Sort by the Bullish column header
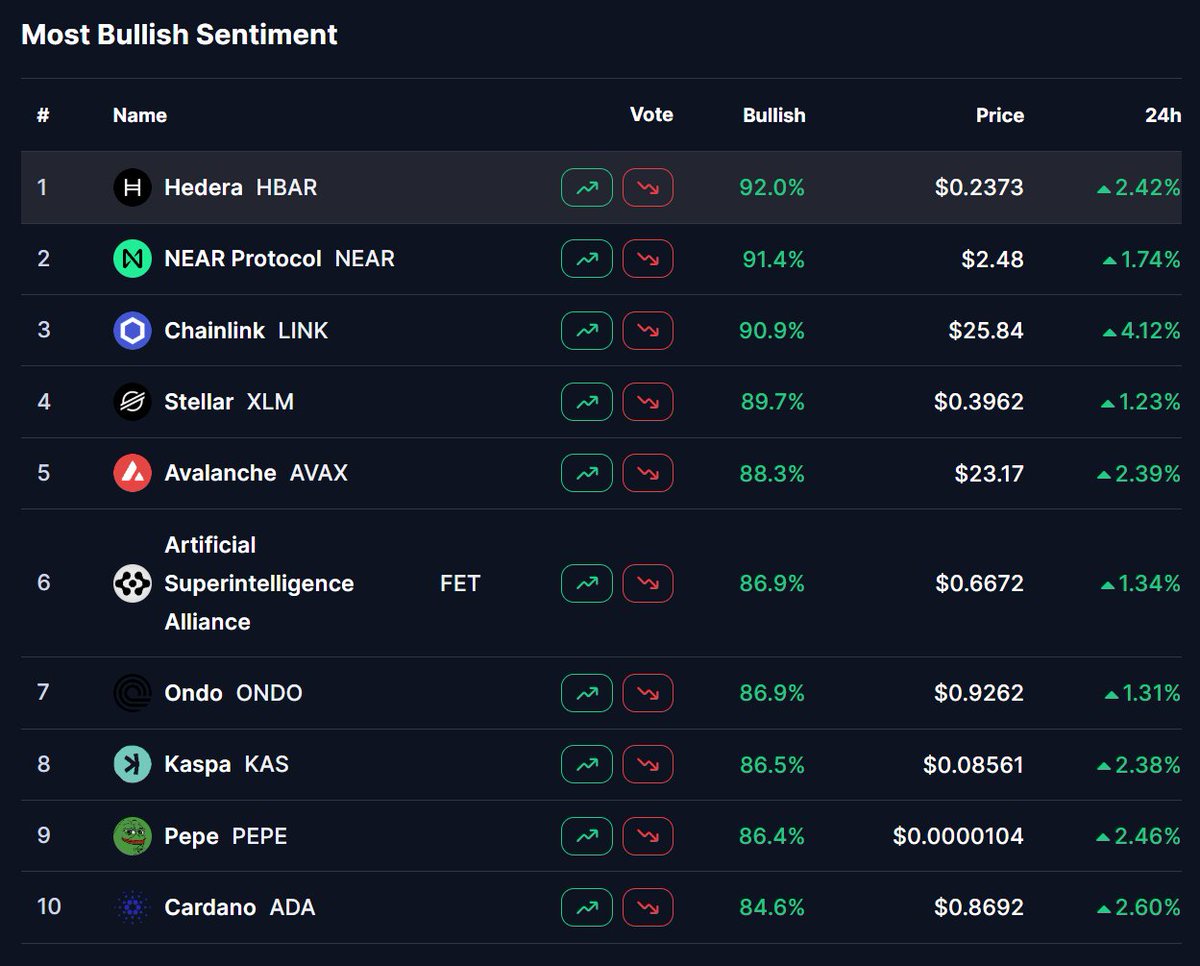1200x966 pixels. [x=774, y=115]
